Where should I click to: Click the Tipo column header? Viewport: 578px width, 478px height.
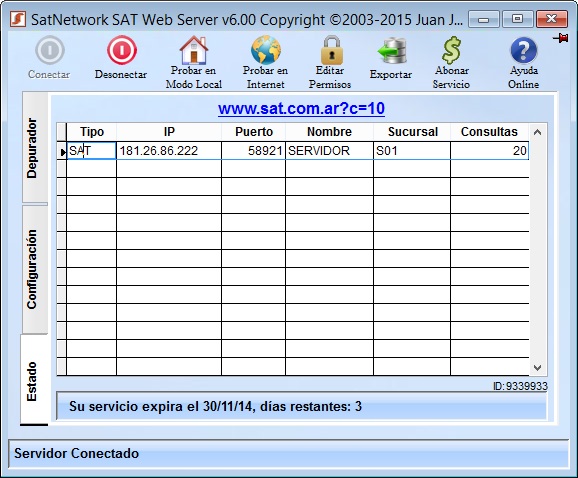pos(92,132)
